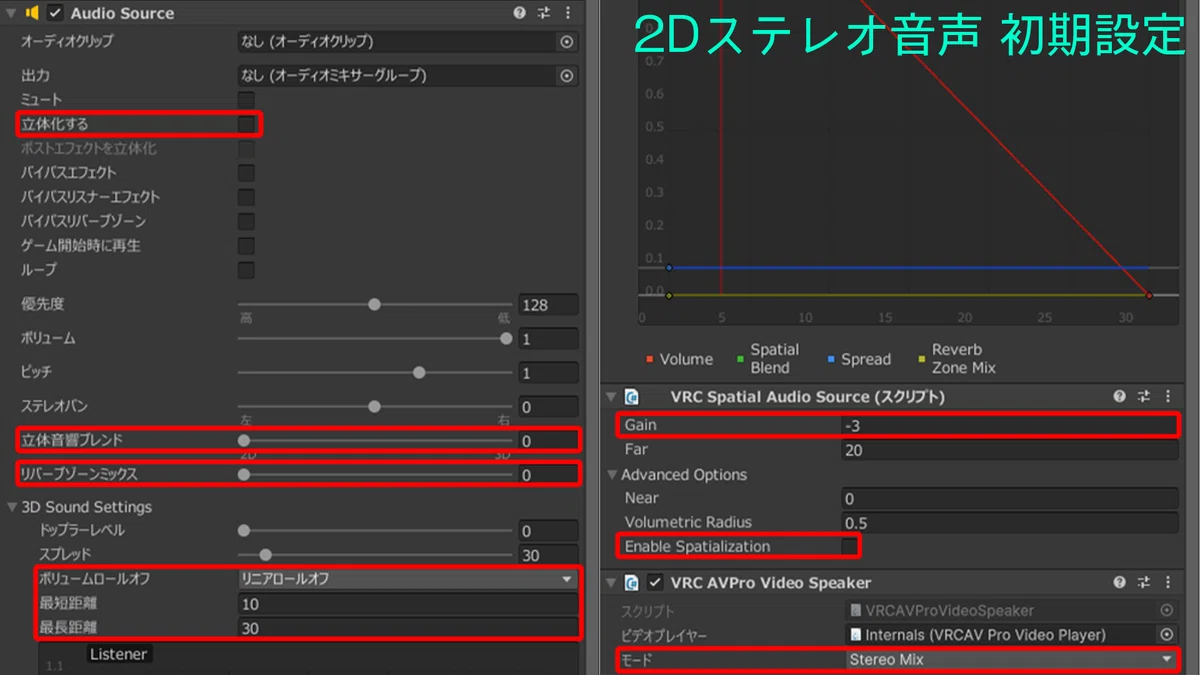Adjust the 立体音響ブレンド slider handle

click(x=244, y=440)
